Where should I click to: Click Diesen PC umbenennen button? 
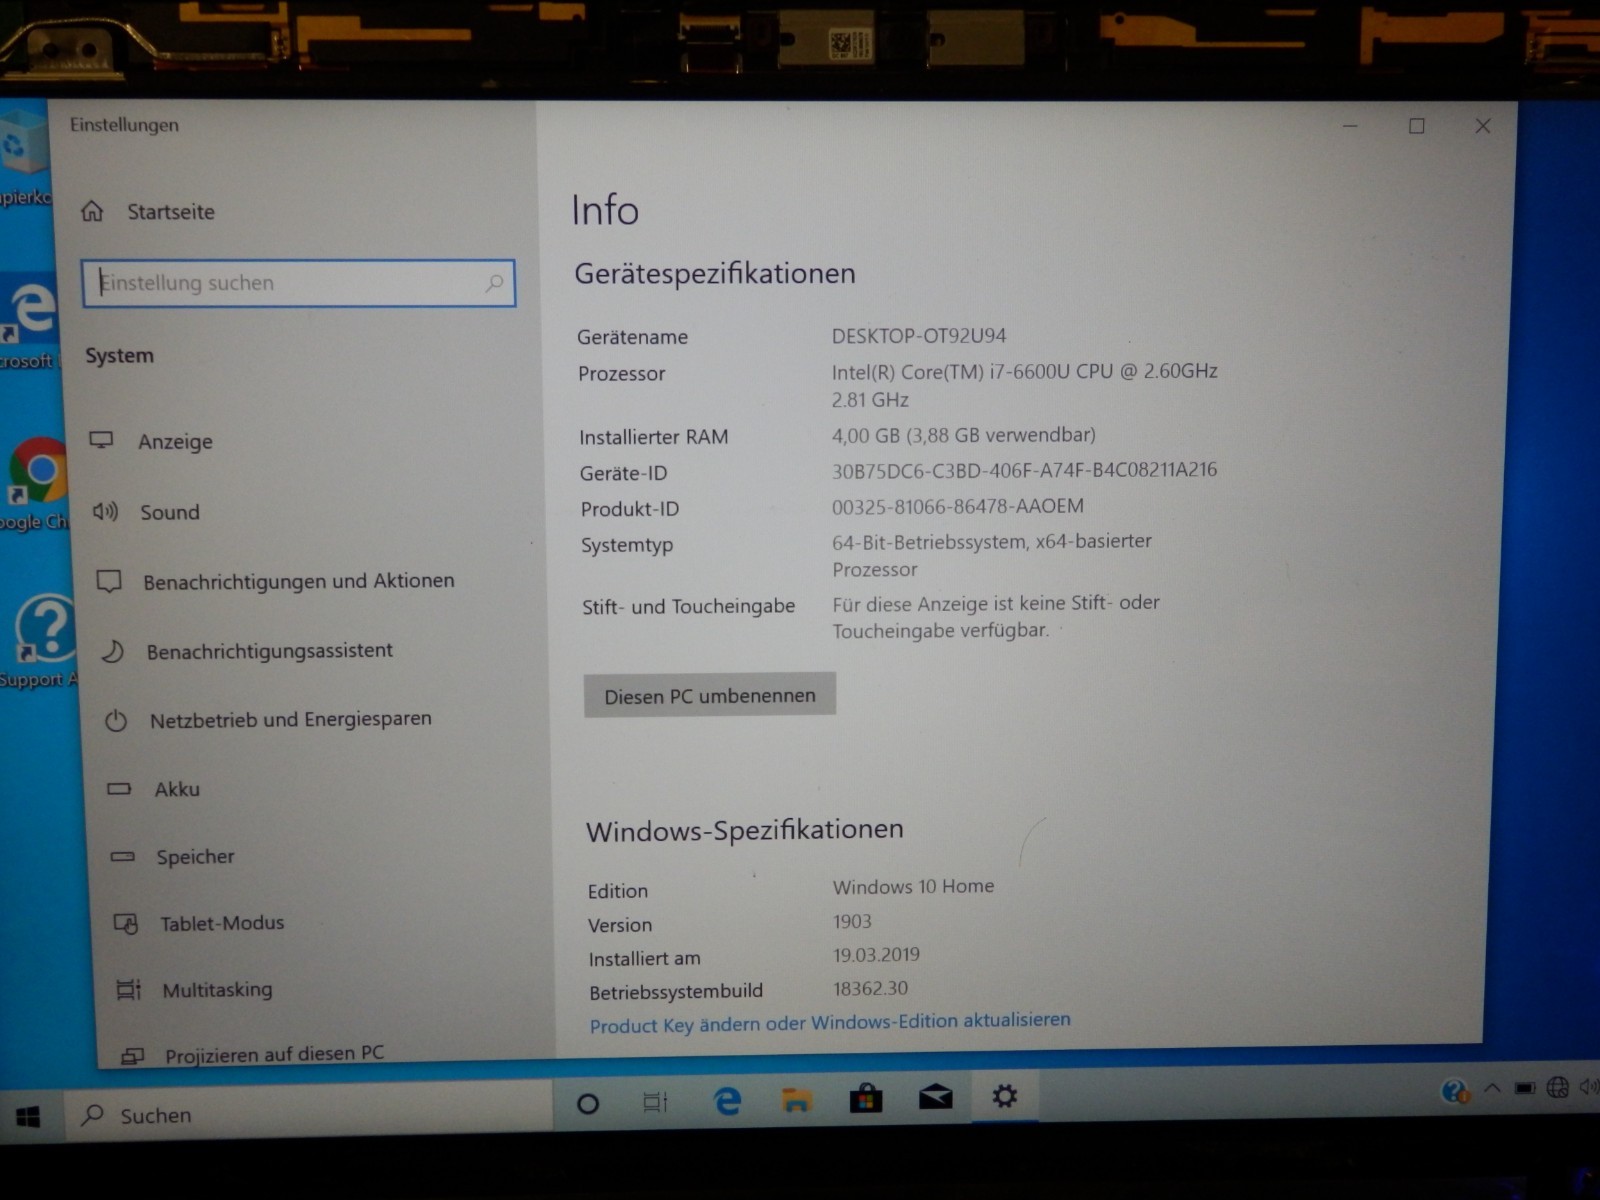[x=710, y=696]
